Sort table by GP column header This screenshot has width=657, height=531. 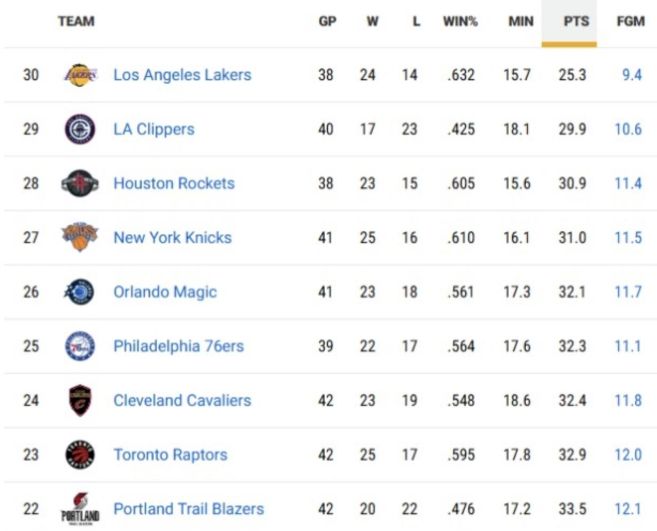(x=327, y=21)
